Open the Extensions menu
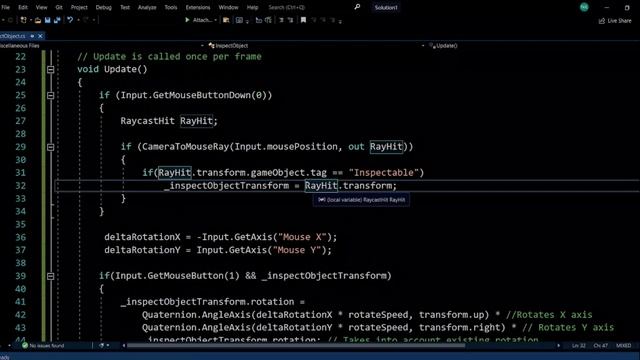The width and height of the screenshot is (640, 360). click(198, 7)
